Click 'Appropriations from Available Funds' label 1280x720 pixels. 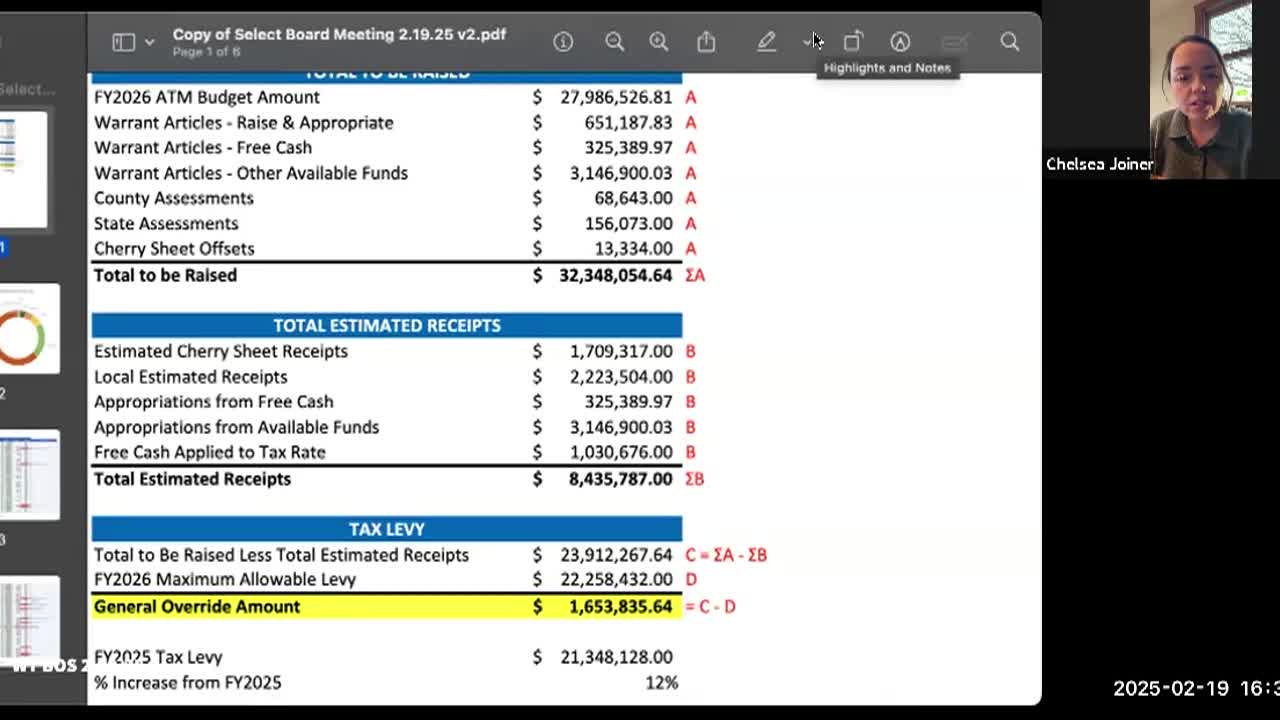pos(237,427)
